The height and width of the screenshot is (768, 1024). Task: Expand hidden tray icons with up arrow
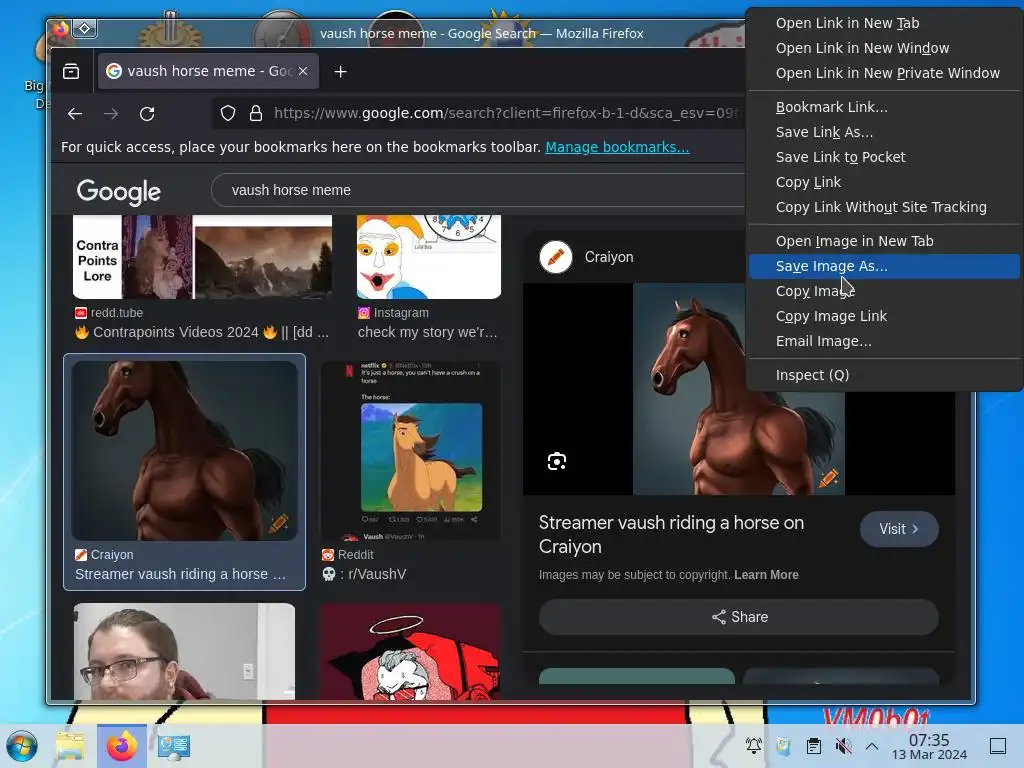[872, 745]
